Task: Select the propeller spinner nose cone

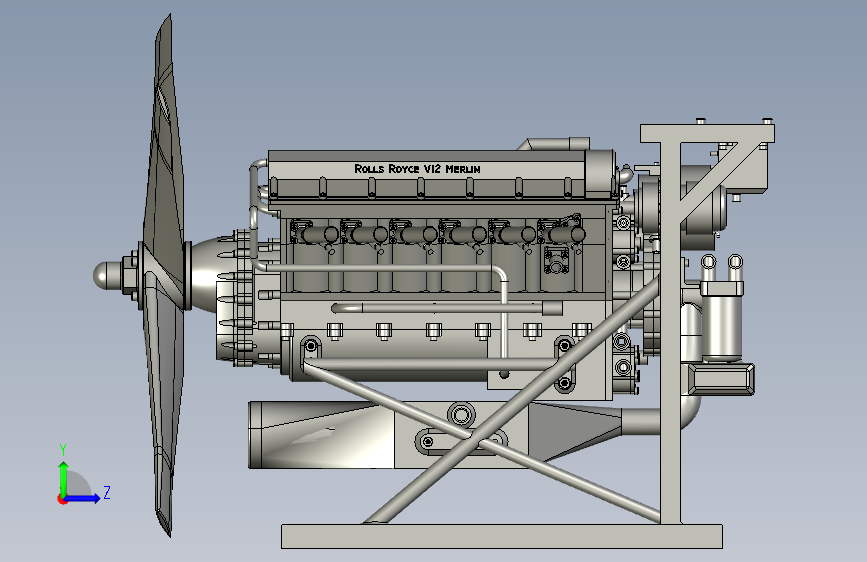Action: (x=106, y=275)
